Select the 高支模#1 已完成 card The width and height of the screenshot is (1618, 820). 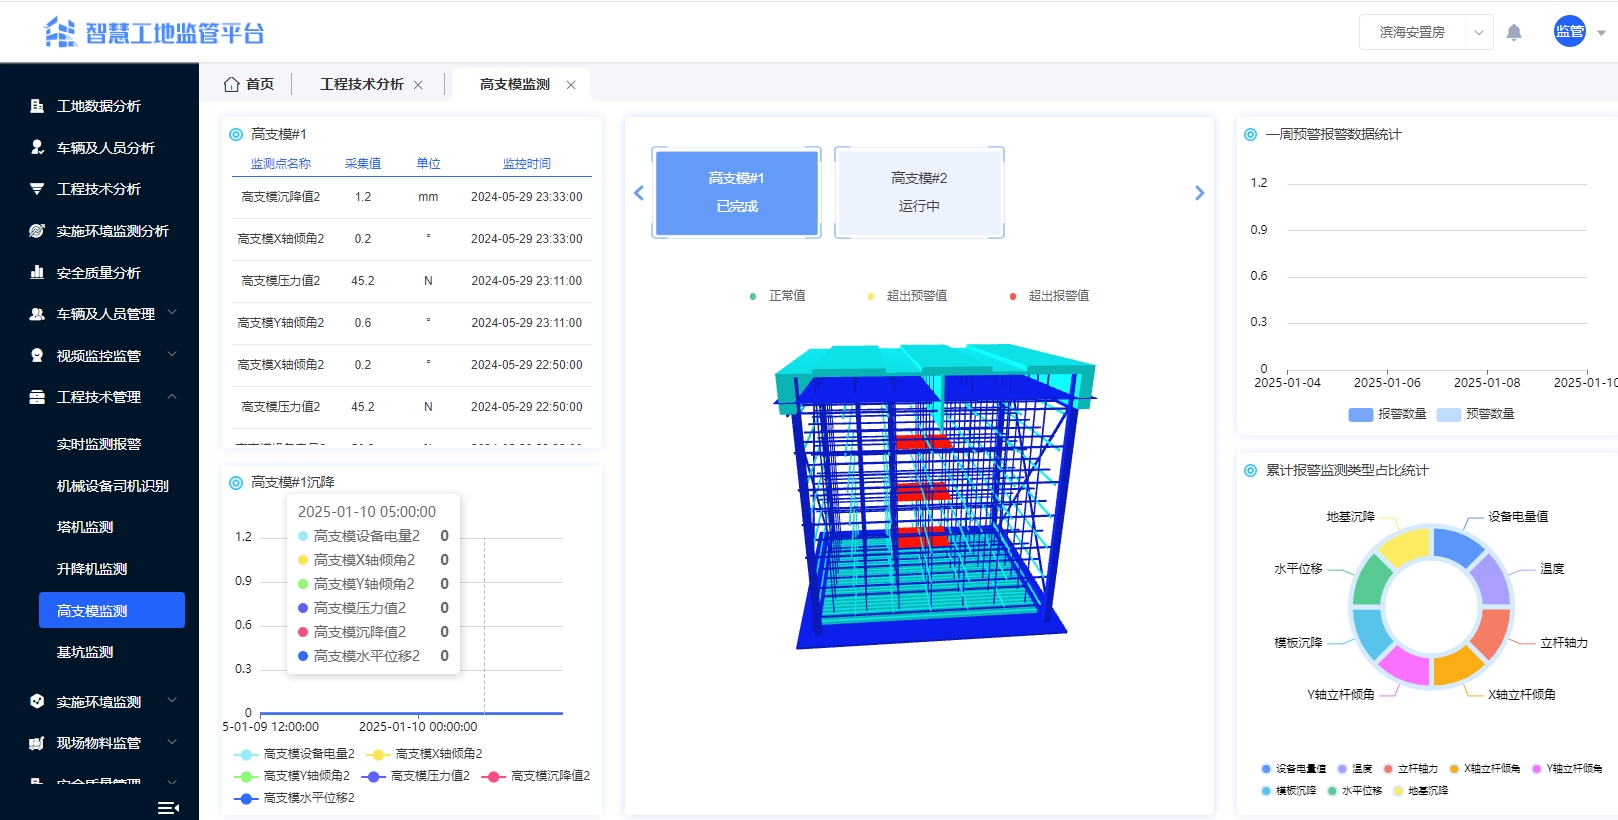(x=736, y=192)
